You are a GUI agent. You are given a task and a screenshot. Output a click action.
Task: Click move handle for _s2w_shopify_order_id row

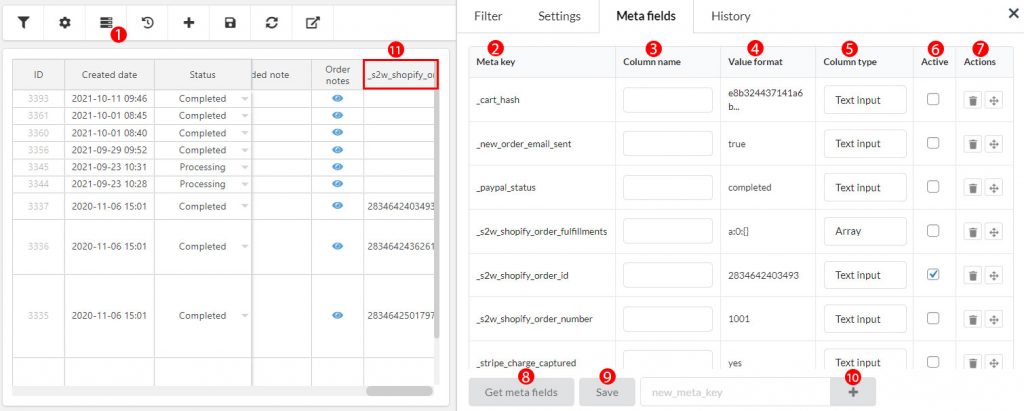pyautogui.click(x=993, y=276)
